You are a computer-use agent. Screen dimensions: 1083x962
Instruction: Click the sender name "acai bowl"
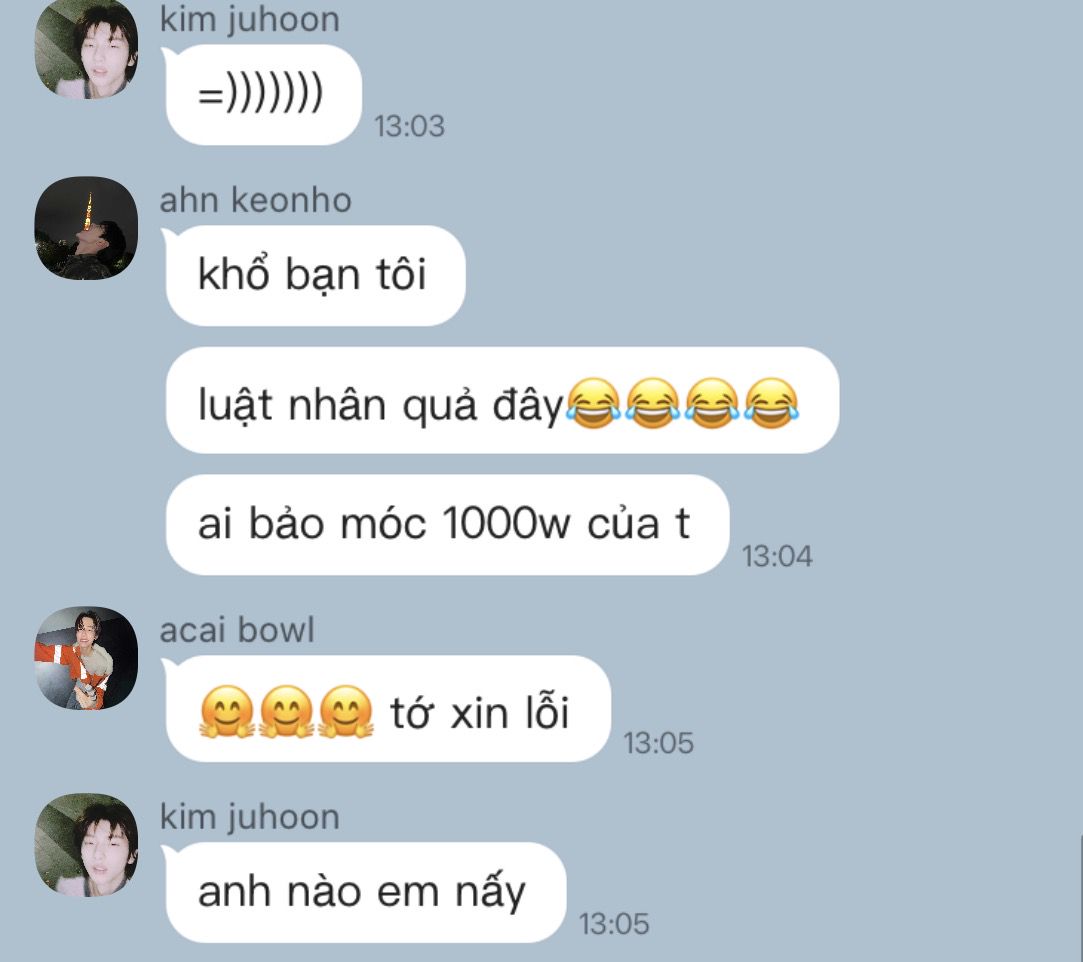click(237, 630)
